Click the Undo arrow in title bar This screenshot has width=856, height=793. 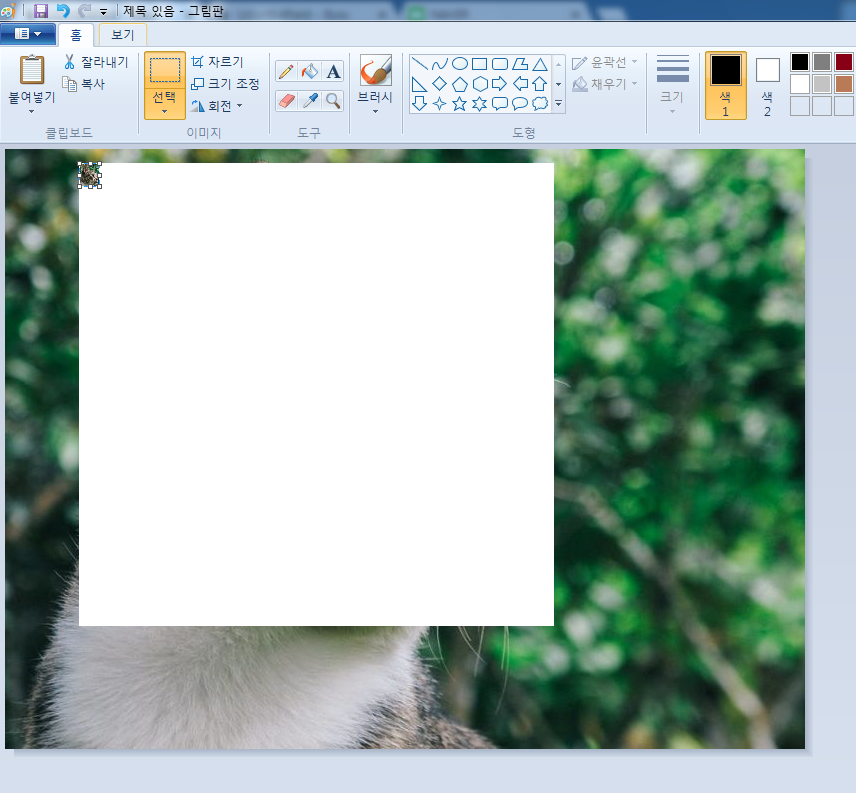tap(63, 10)
